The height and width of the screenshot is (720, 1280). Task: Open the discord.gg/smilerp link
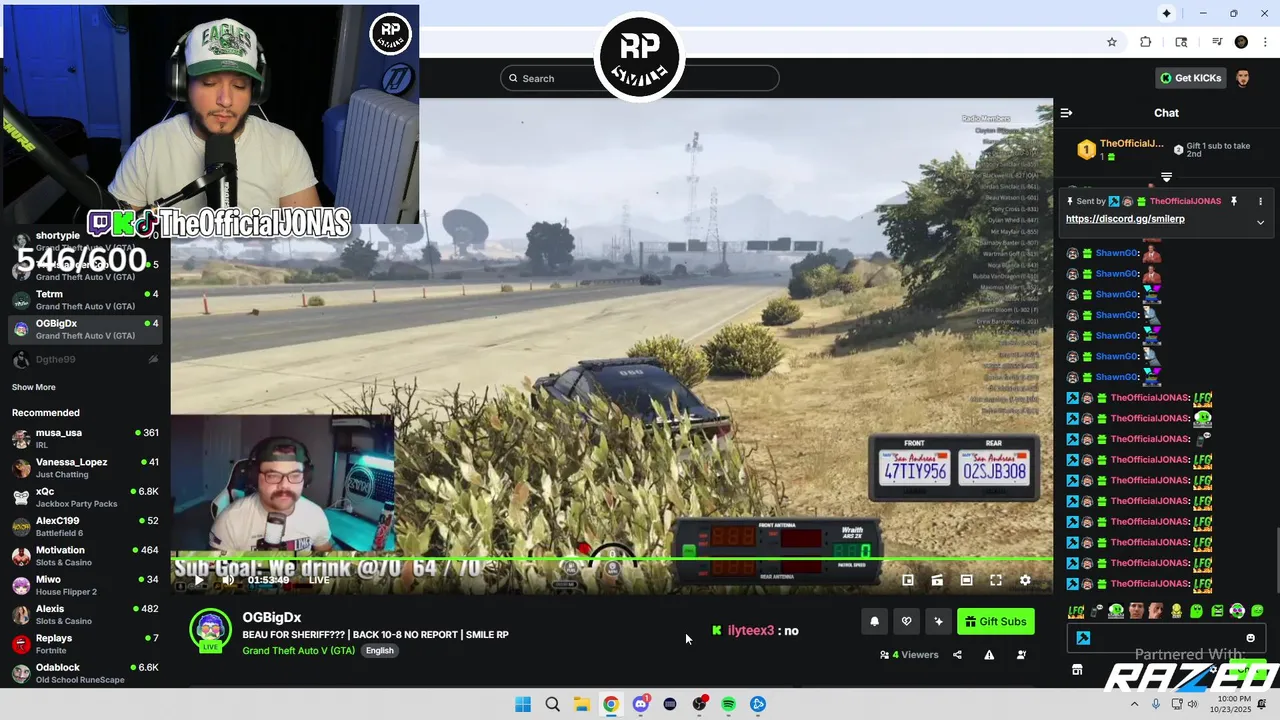pos(1125,219)
